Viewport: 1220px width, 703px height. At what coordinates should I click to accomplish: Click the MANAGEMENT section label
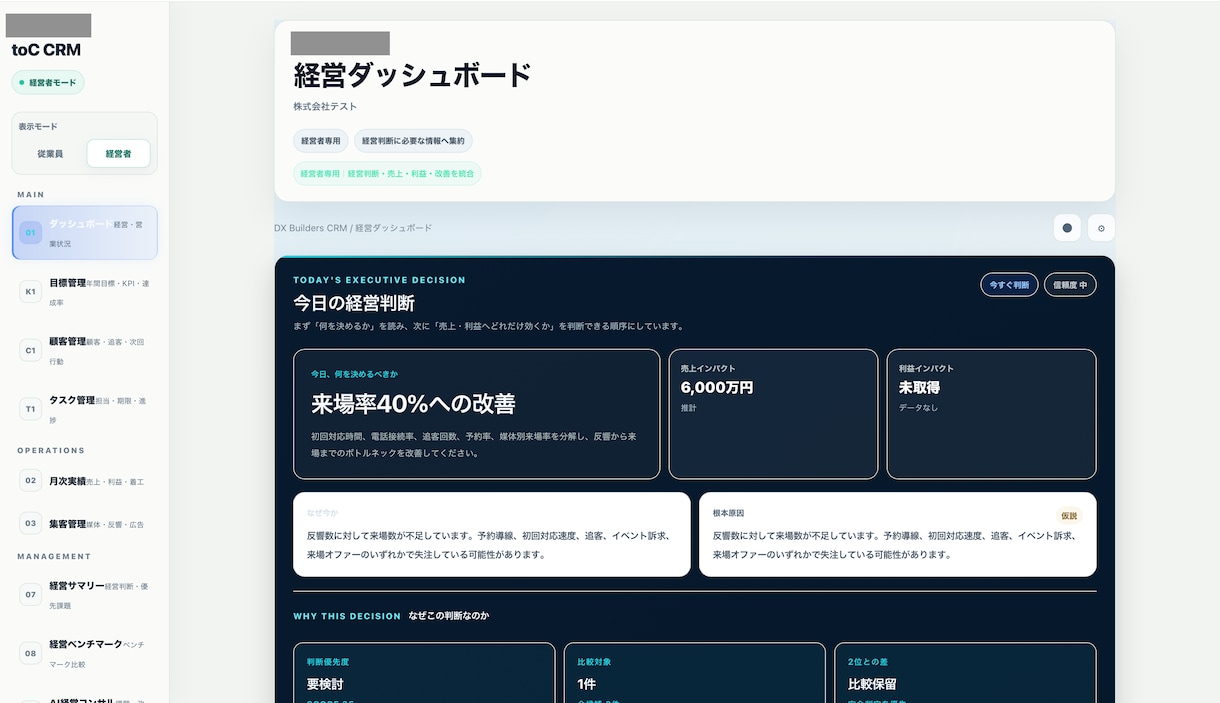(x=54, y=556)
